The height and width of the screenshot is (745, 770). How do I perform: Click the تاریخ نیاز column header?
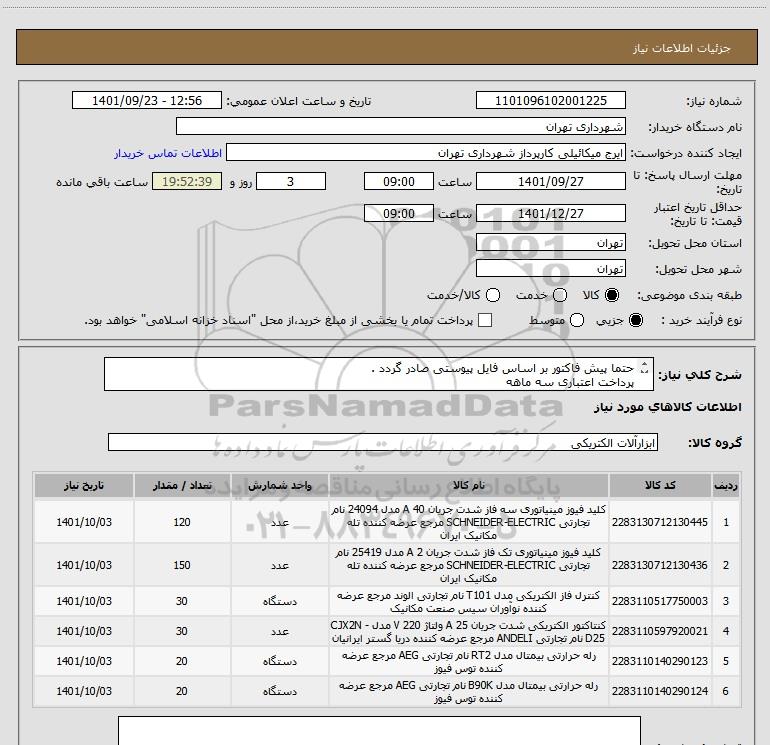click(x=84, y=485)
